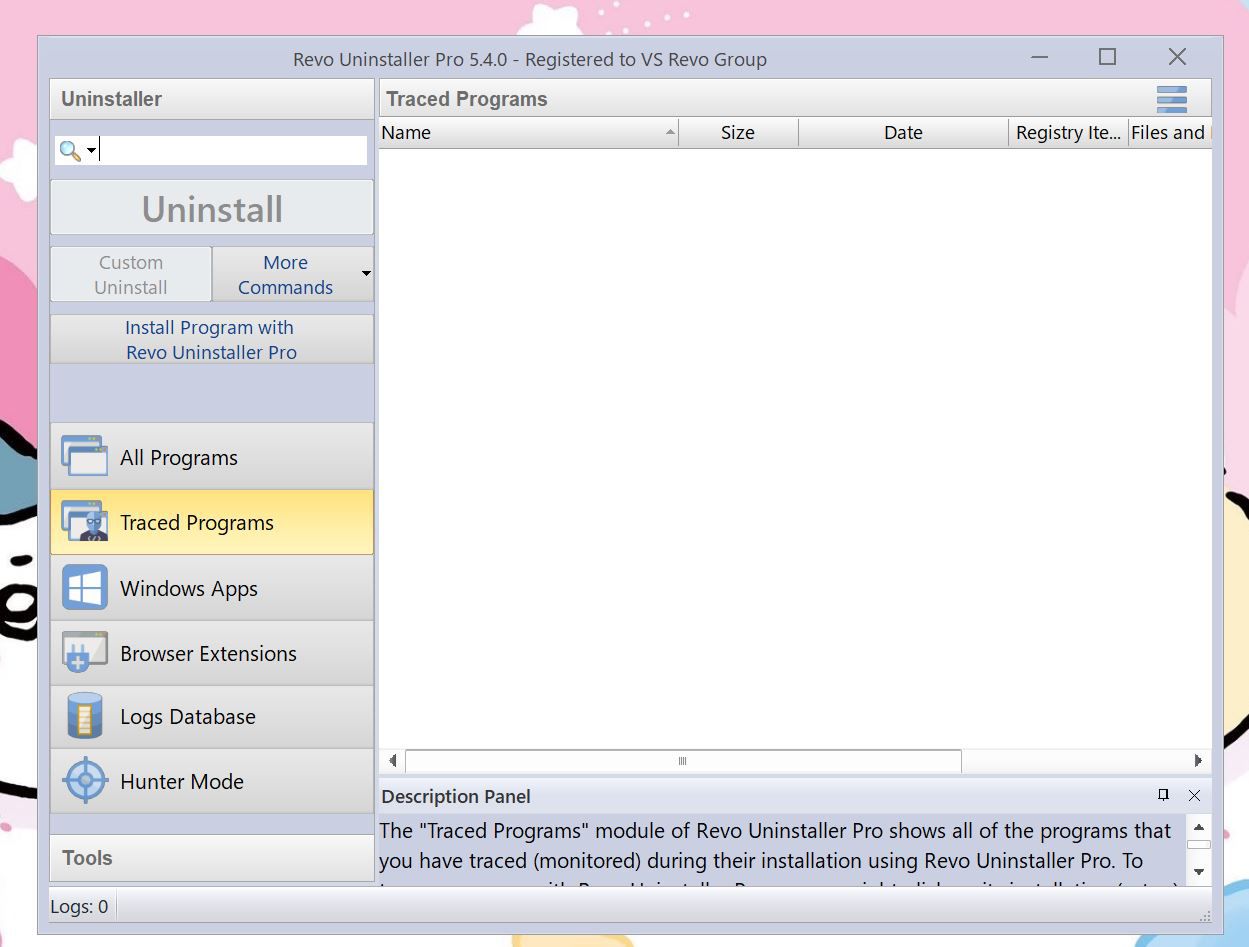
Task: Close the Description Panel
Action: 1194,795
